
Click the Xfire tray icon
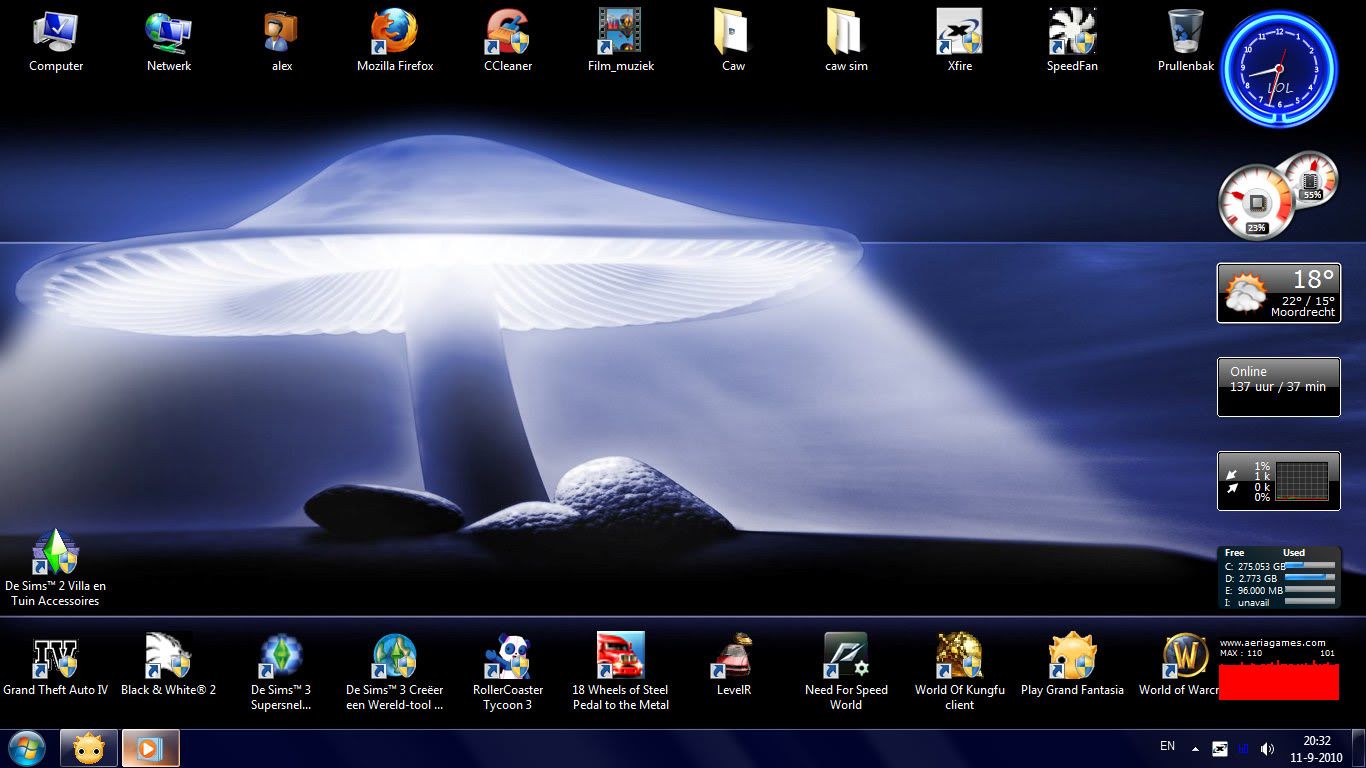pyautogui.click(x=1220, y=748)
